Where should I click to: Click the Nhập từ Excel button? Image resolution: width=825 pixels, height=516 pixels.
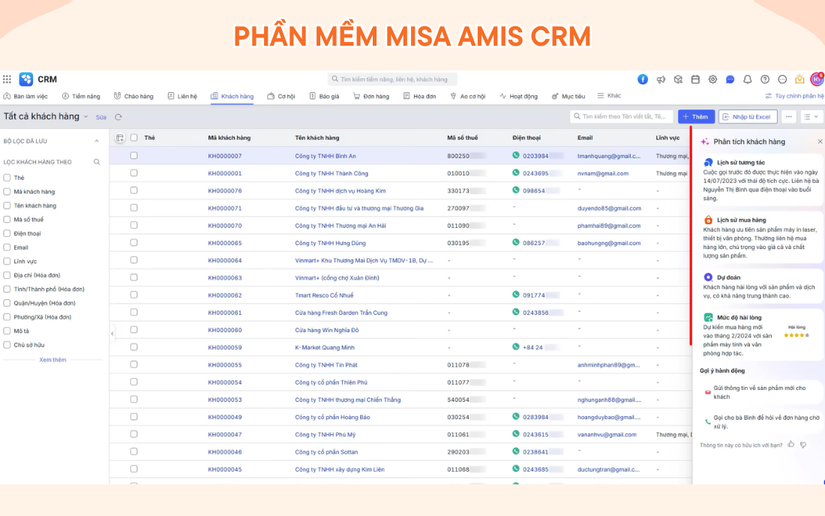[x=748, y=117]
